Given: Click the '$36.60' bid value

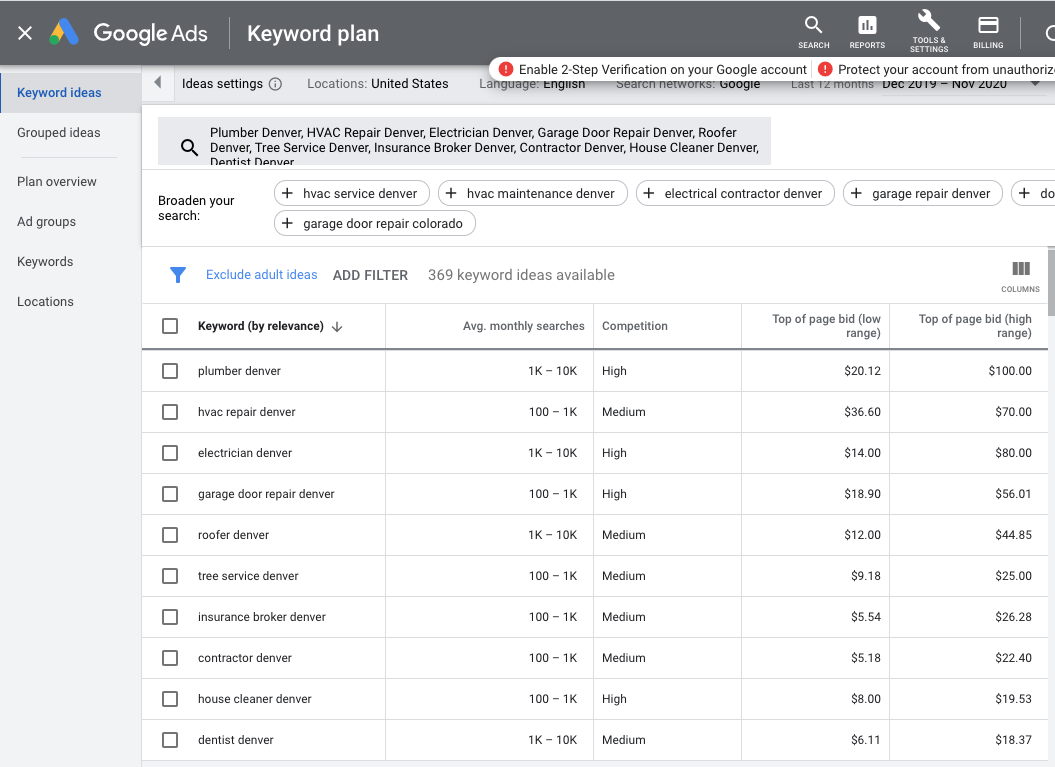Looking at the screenshot, I should 863,412.
